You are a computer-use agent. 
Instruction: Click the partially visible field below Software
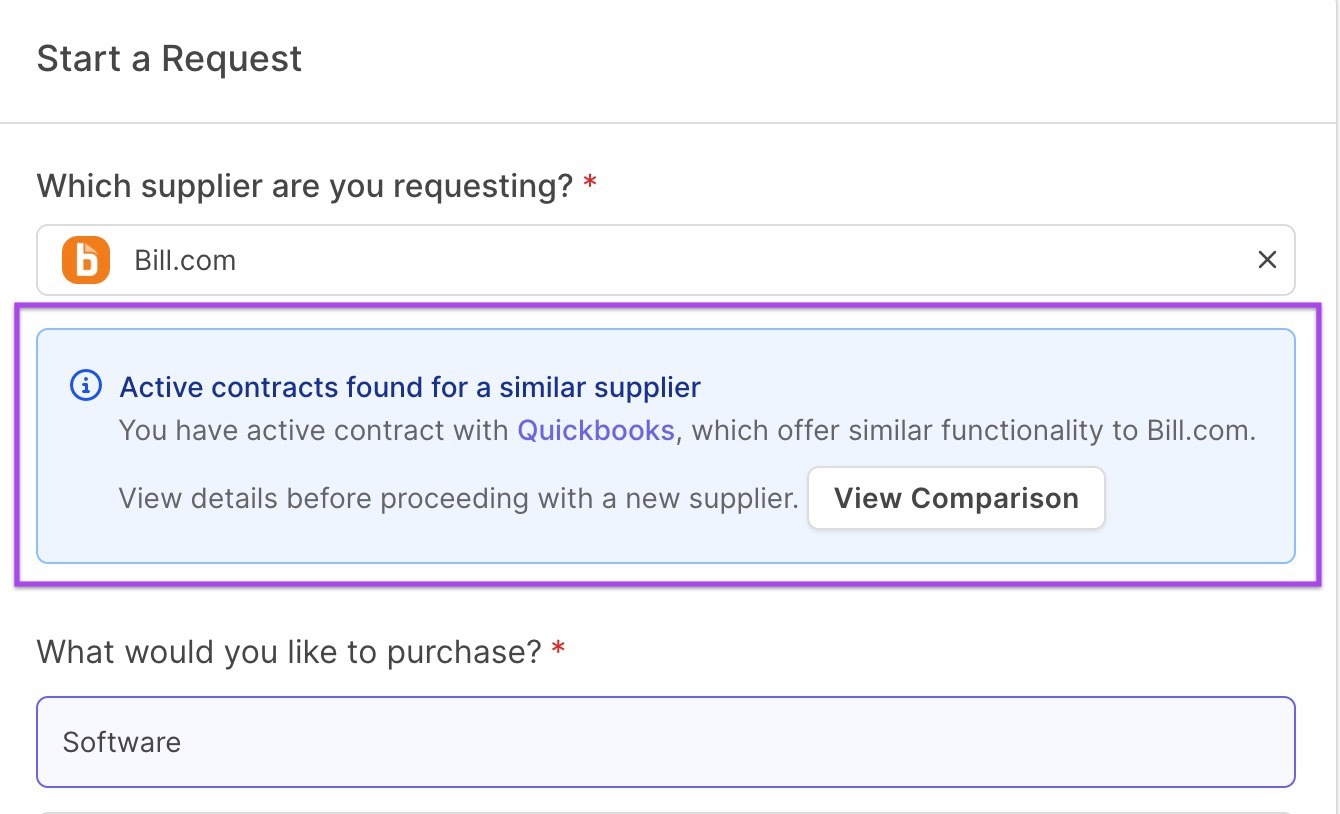(x=665, y=810)
